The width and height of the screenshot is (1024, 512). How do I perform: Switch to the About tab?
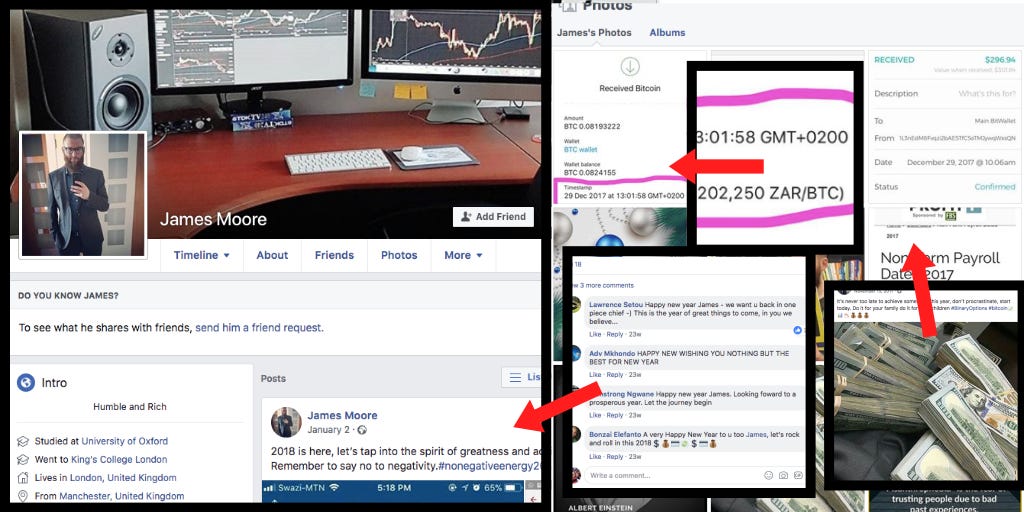[x=272, y=255]
